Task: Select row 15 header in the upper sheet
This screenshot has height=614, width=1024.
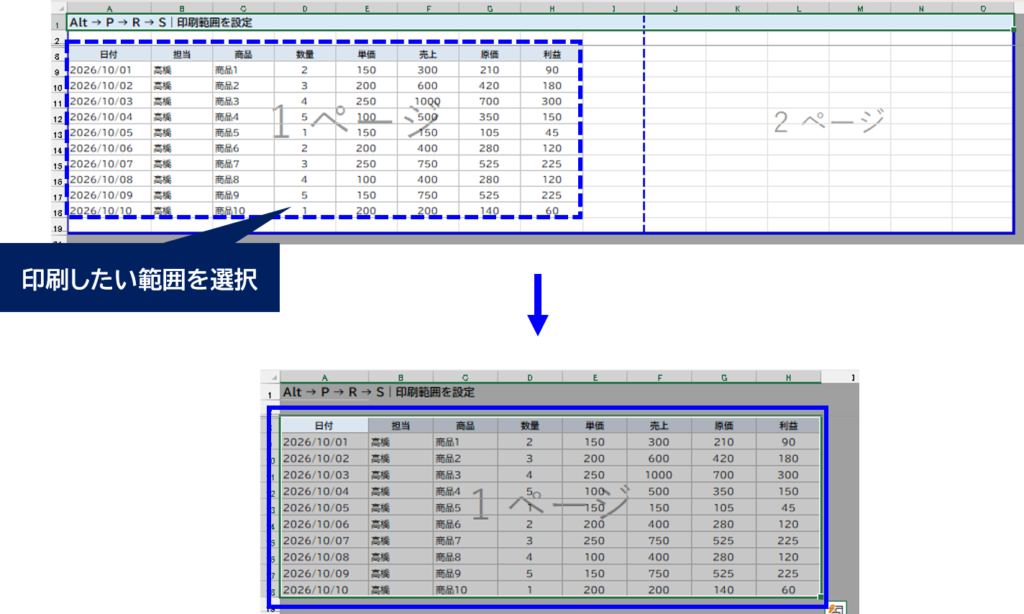Action: [58, 166]
